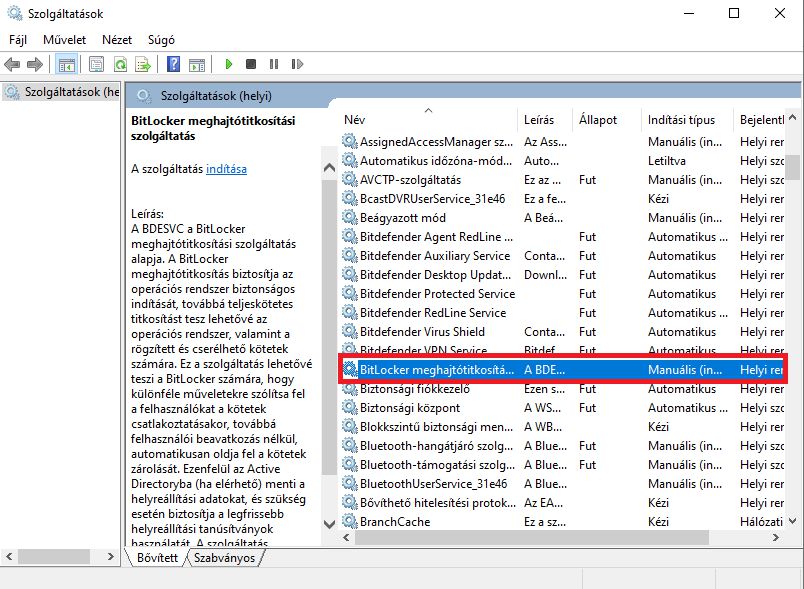This screenshot has height=589, width=804.
Task: Click the Back arrow in the toolbar
Action: pyautogui.click(x=12, y=64)
